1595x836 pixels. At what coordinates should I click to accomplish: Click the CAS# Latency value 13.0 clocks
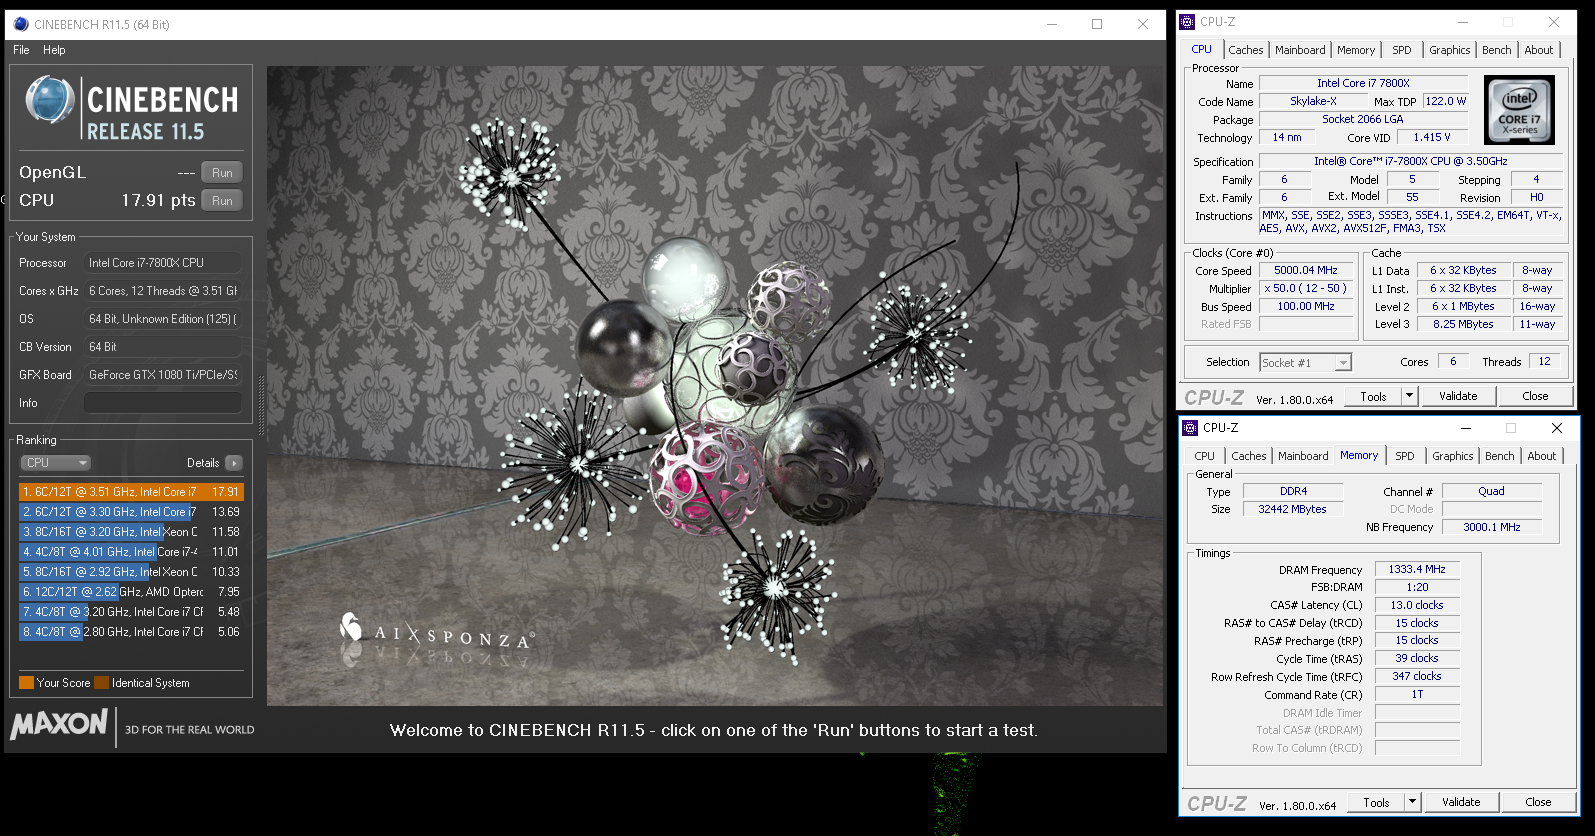[x=1417, y=605]
